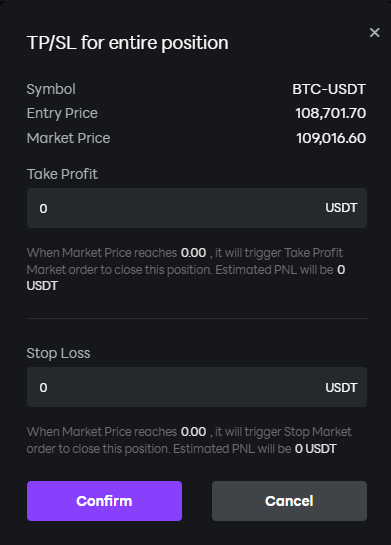Cancel the TP/SL dialog

tap(289, 501)
